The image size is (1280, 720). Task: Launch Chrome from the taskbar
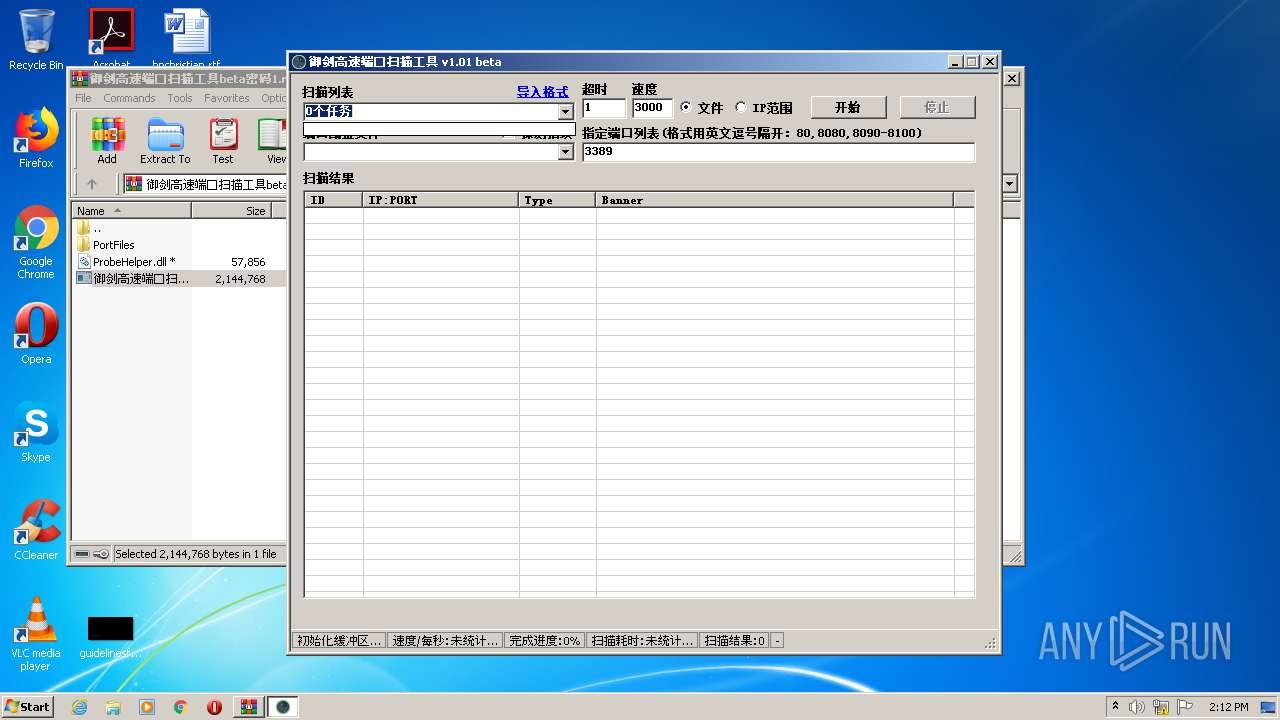tap(180, 707)
